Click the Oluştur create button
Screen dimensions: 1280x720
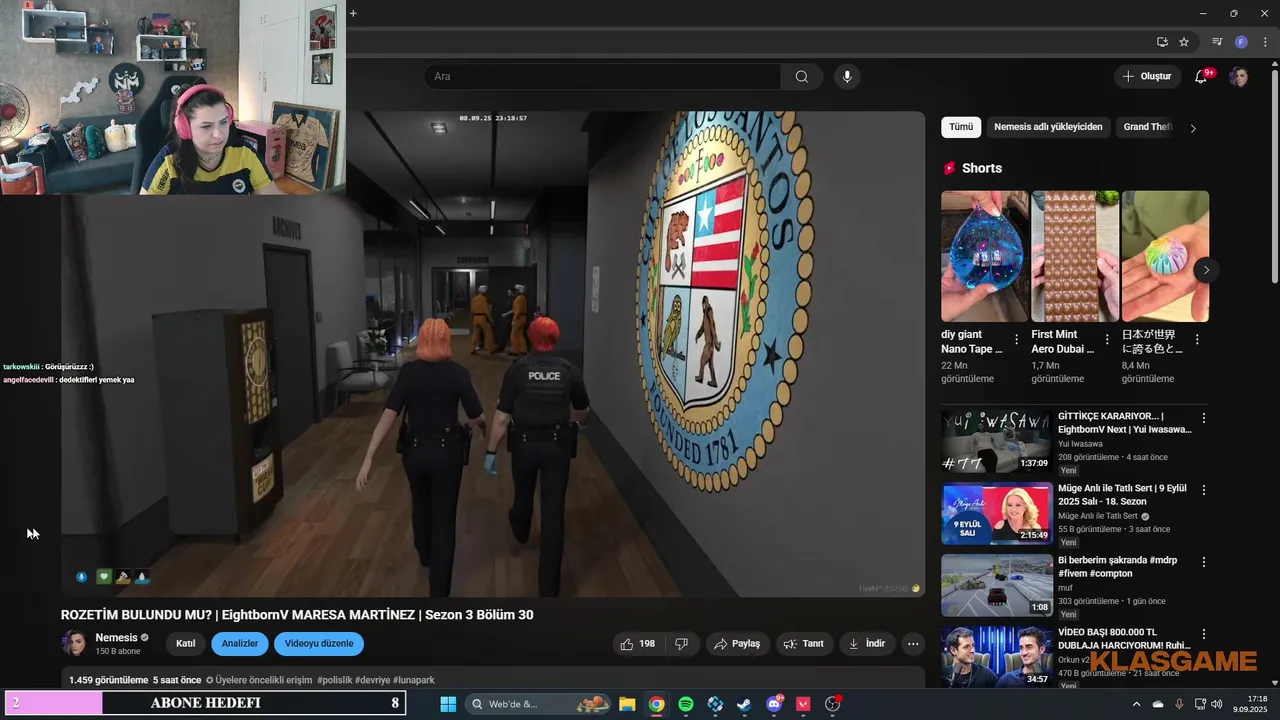pos(1147,77)
